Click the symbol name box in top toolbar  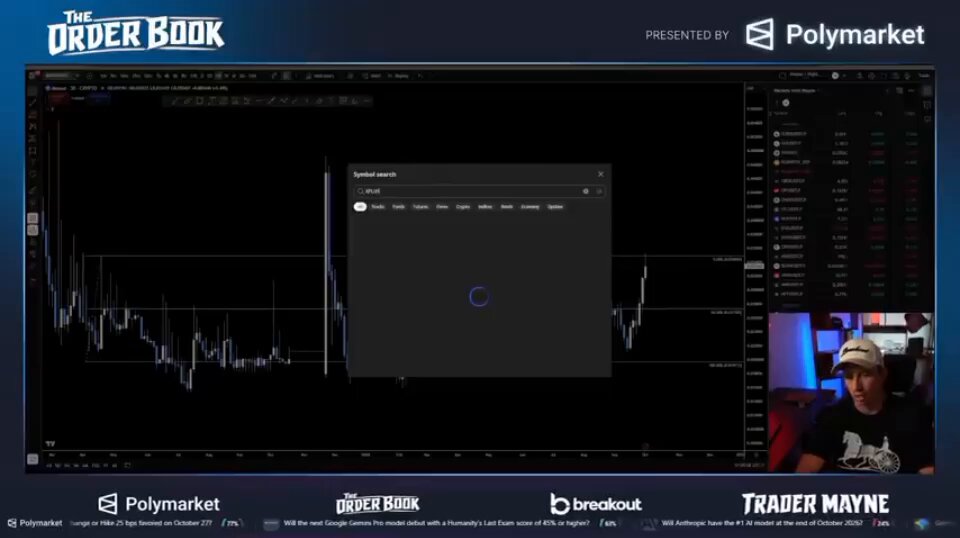pos(61,76)
